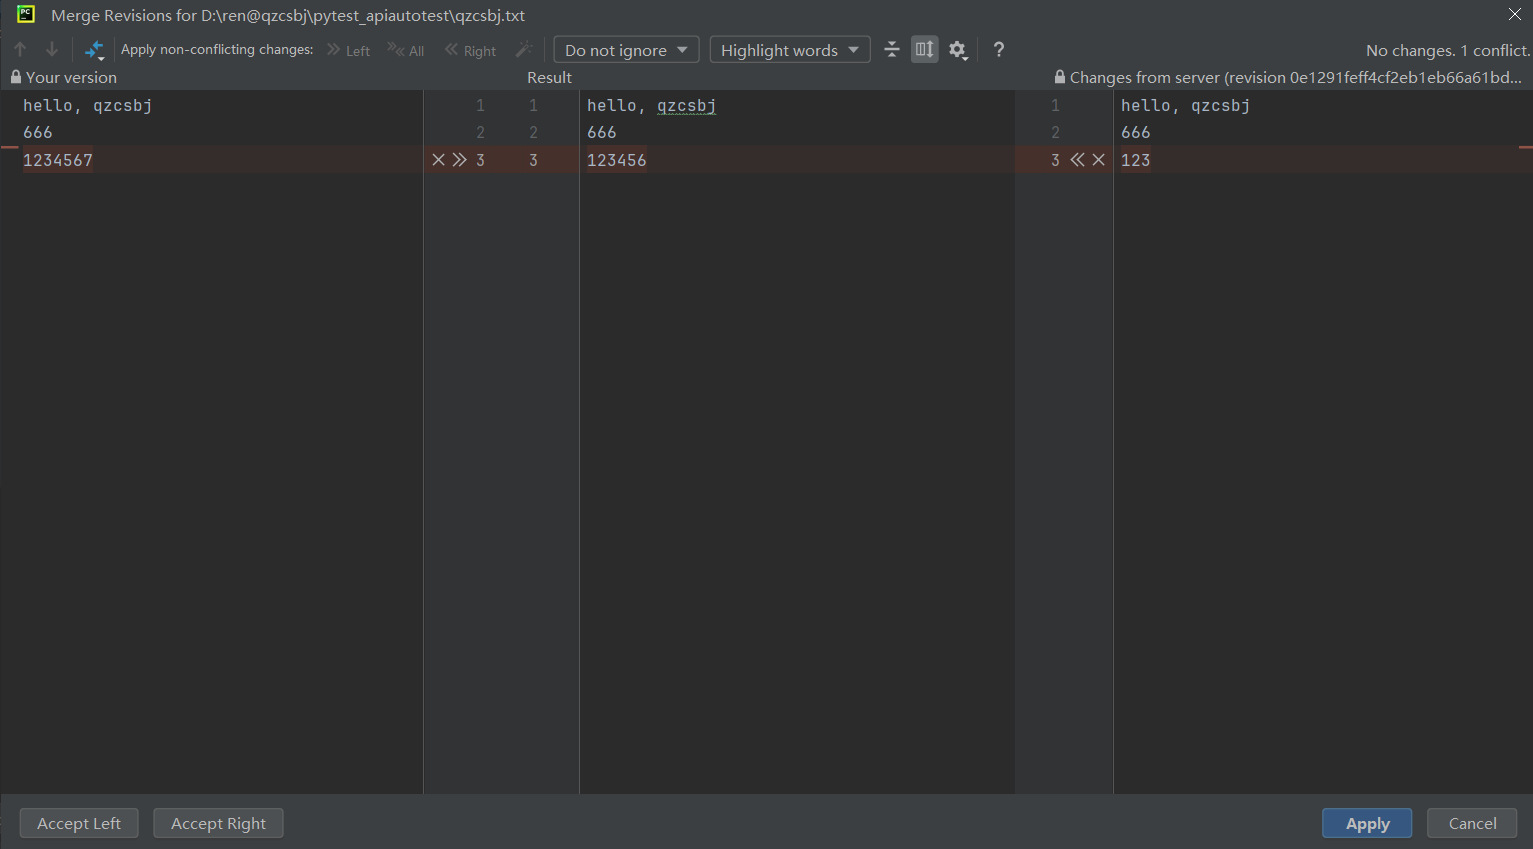Image resolution: width=1533 pixels, height=849 pixels.
Task: Click 'Changes from server' revision header text
Action: pos(1296,77)
